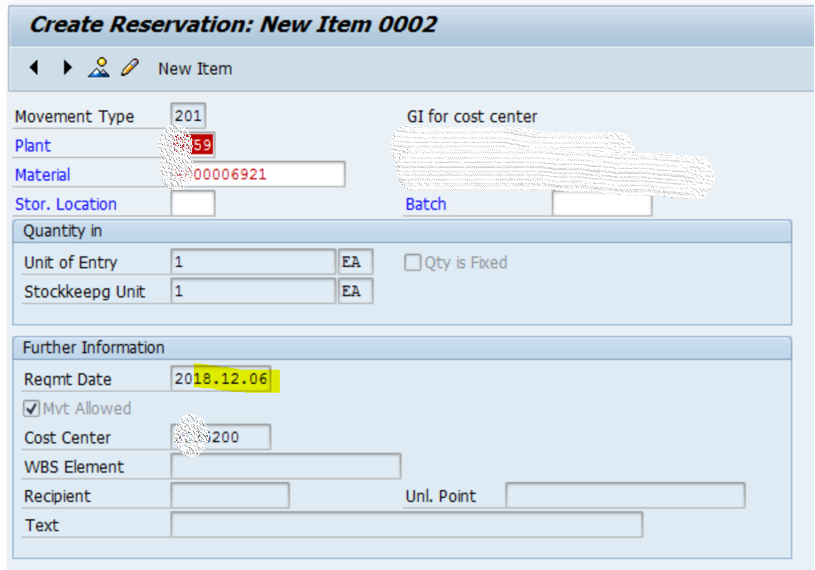Image resolution: width=815 pixels, height=570 pixels.
Task: Focus the WBS Element field
Action: pyautogui.click(x=286, y=466)
